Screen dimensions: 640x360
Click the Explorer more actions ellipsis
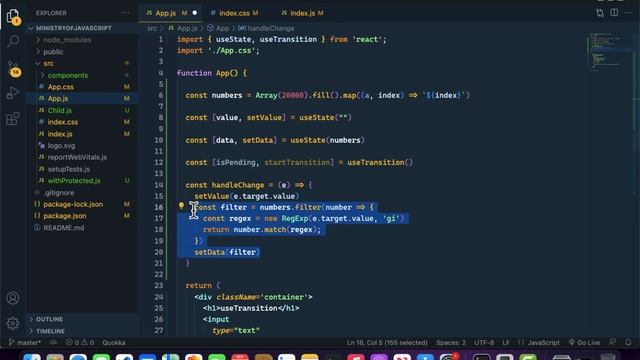126,13
